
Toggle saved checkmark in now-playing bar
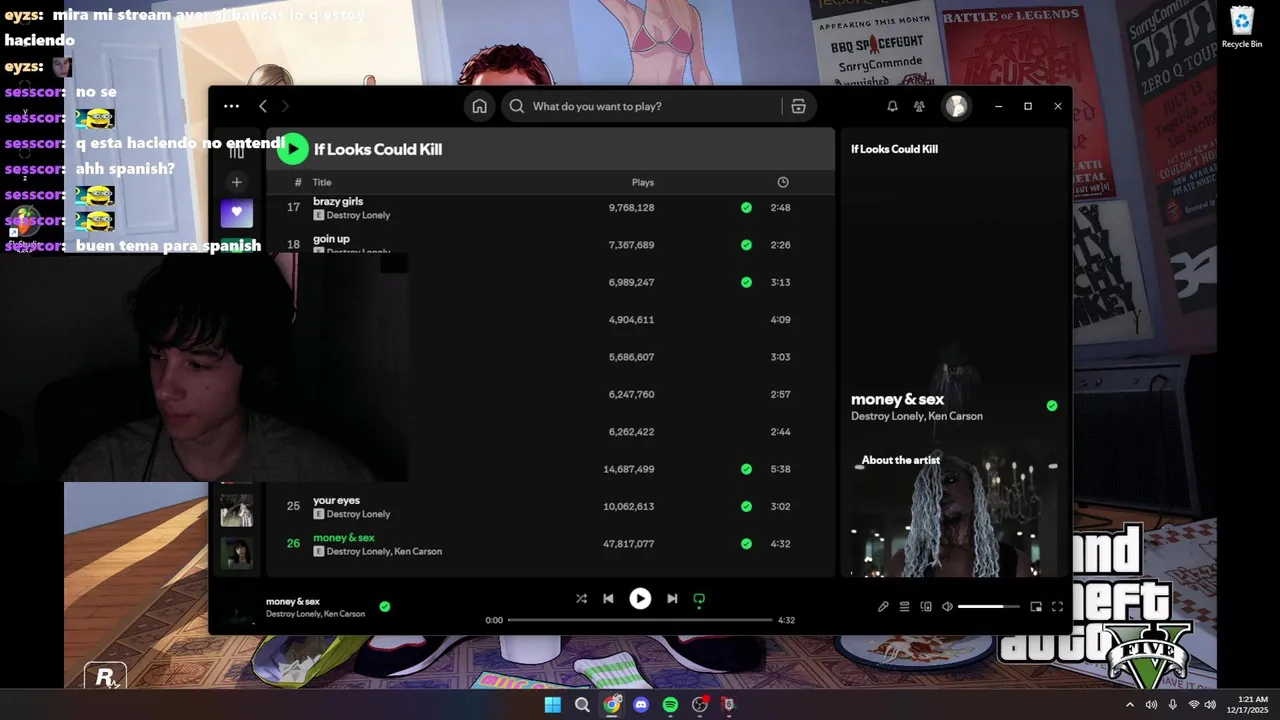pos(385,606)
